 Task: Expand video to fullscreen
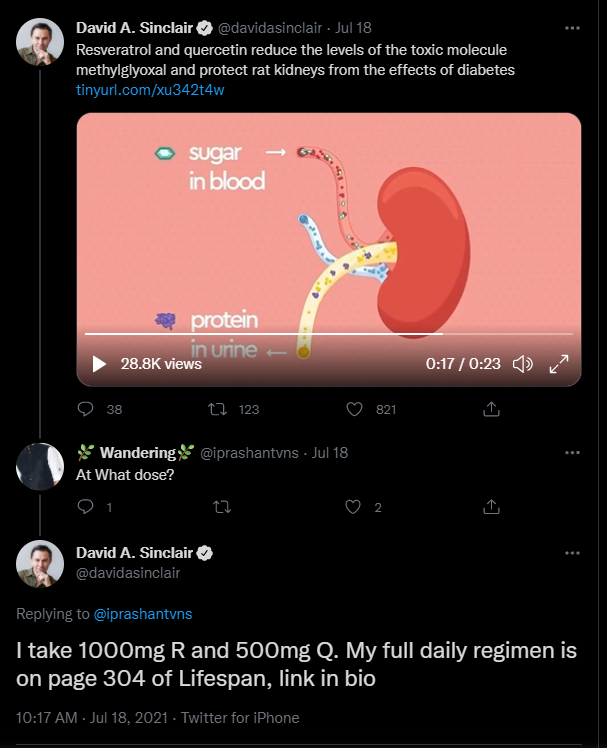point(560,364)
